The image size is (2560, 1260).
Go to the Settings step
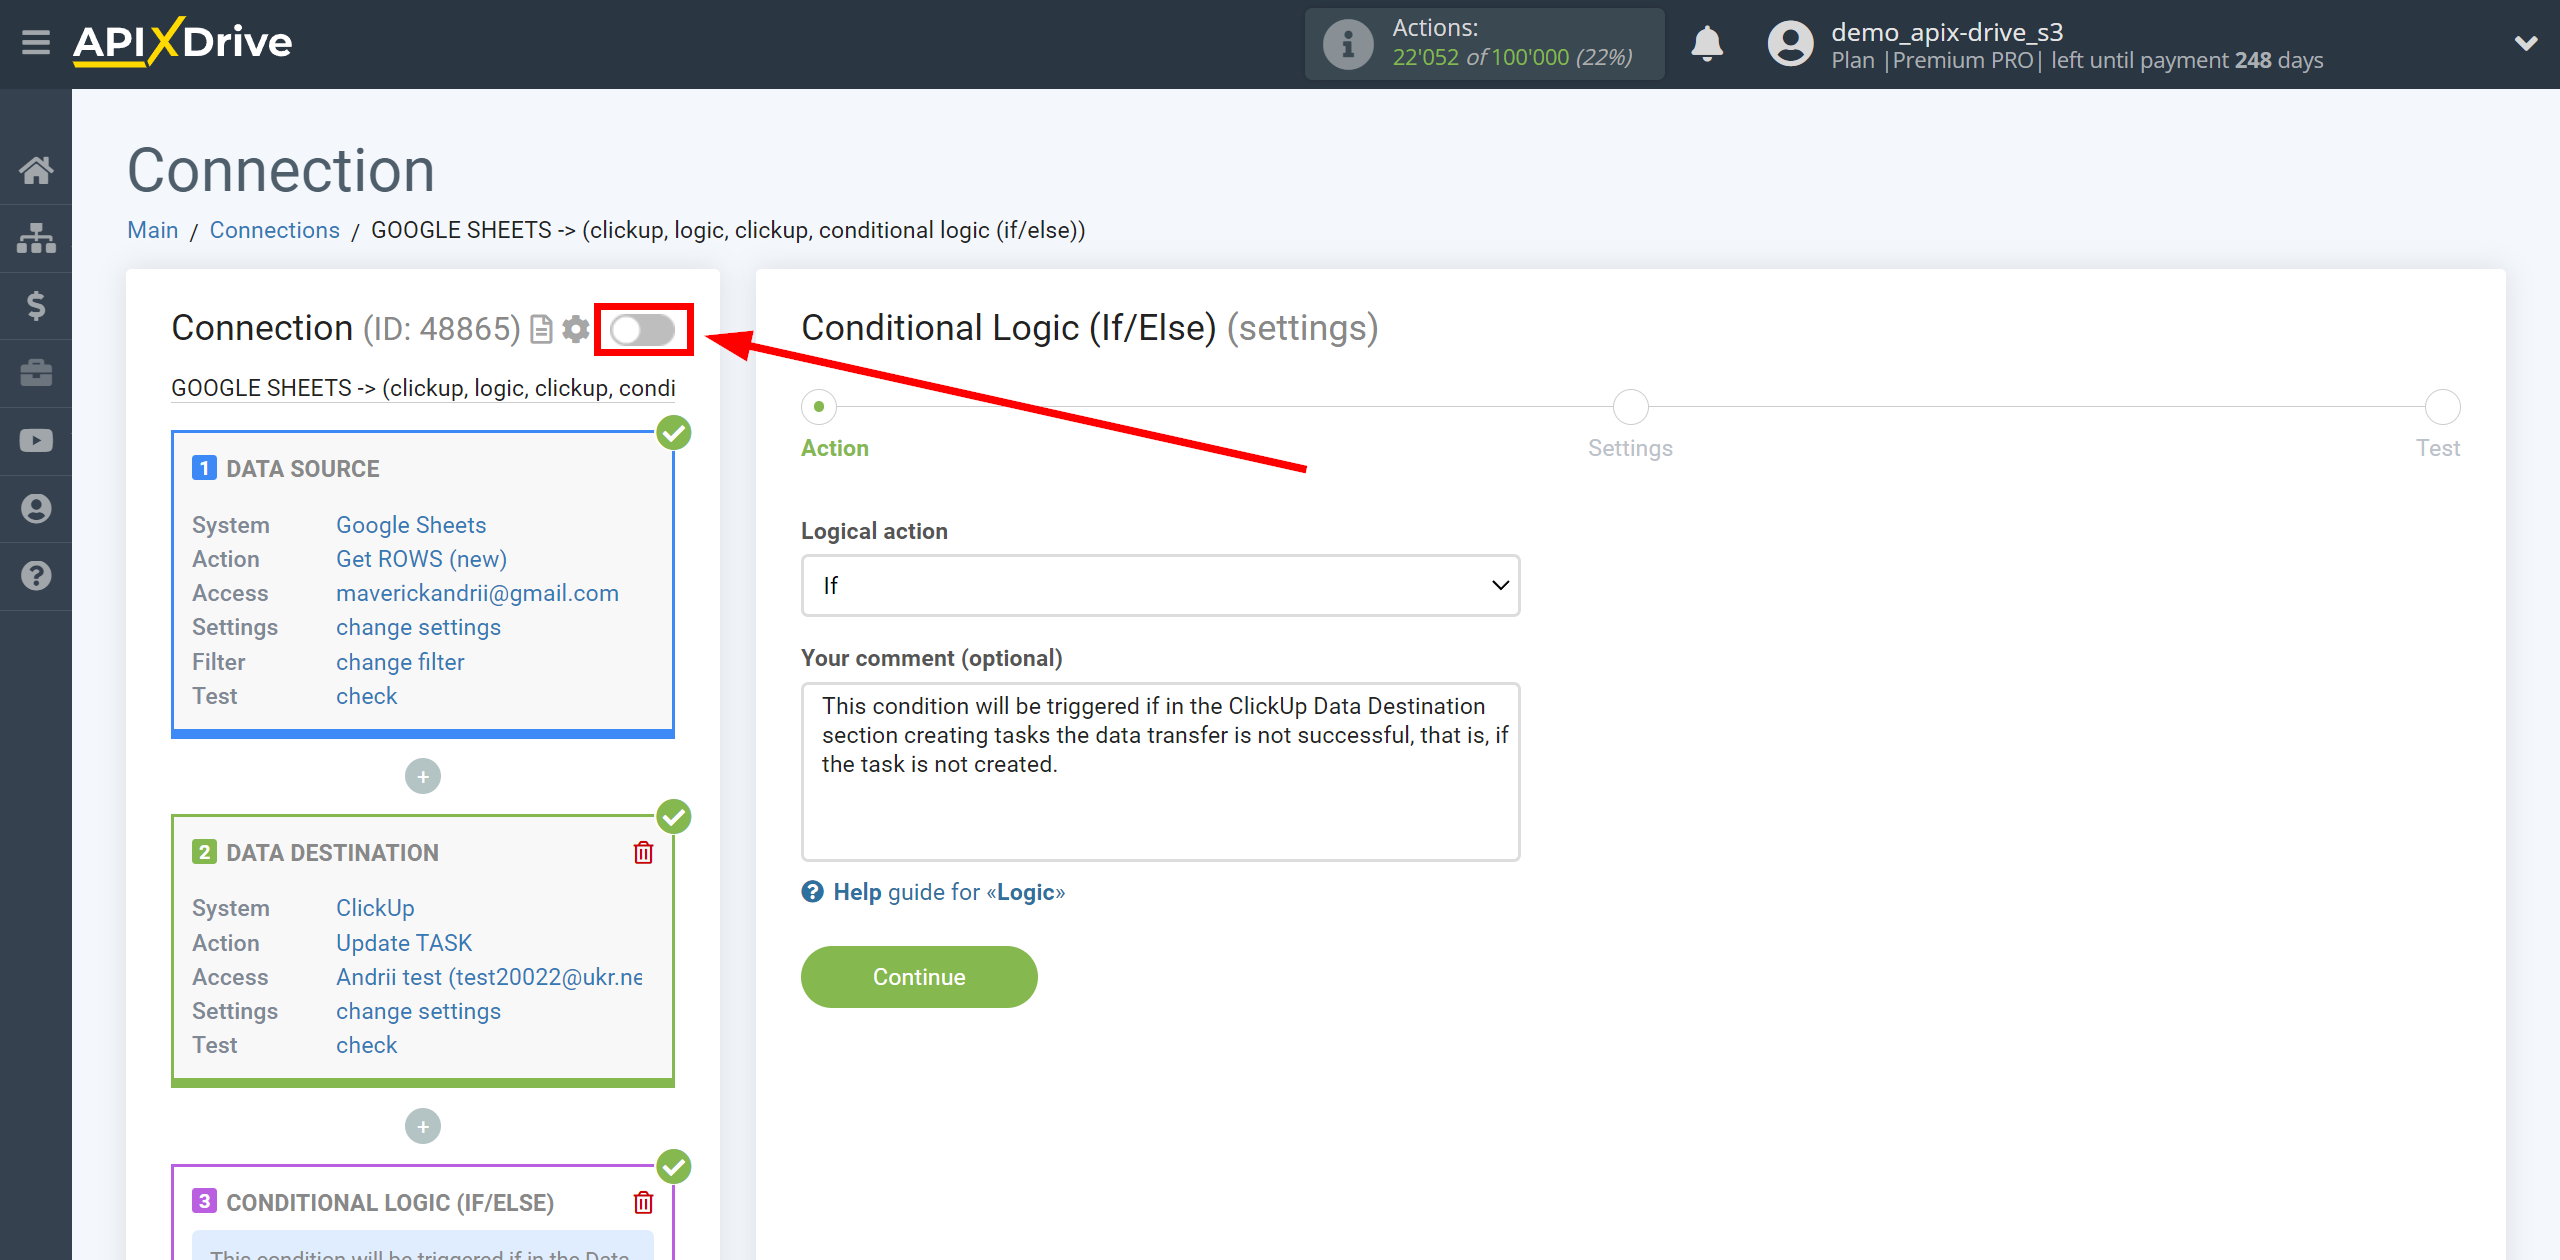[x=1630, y=407]
